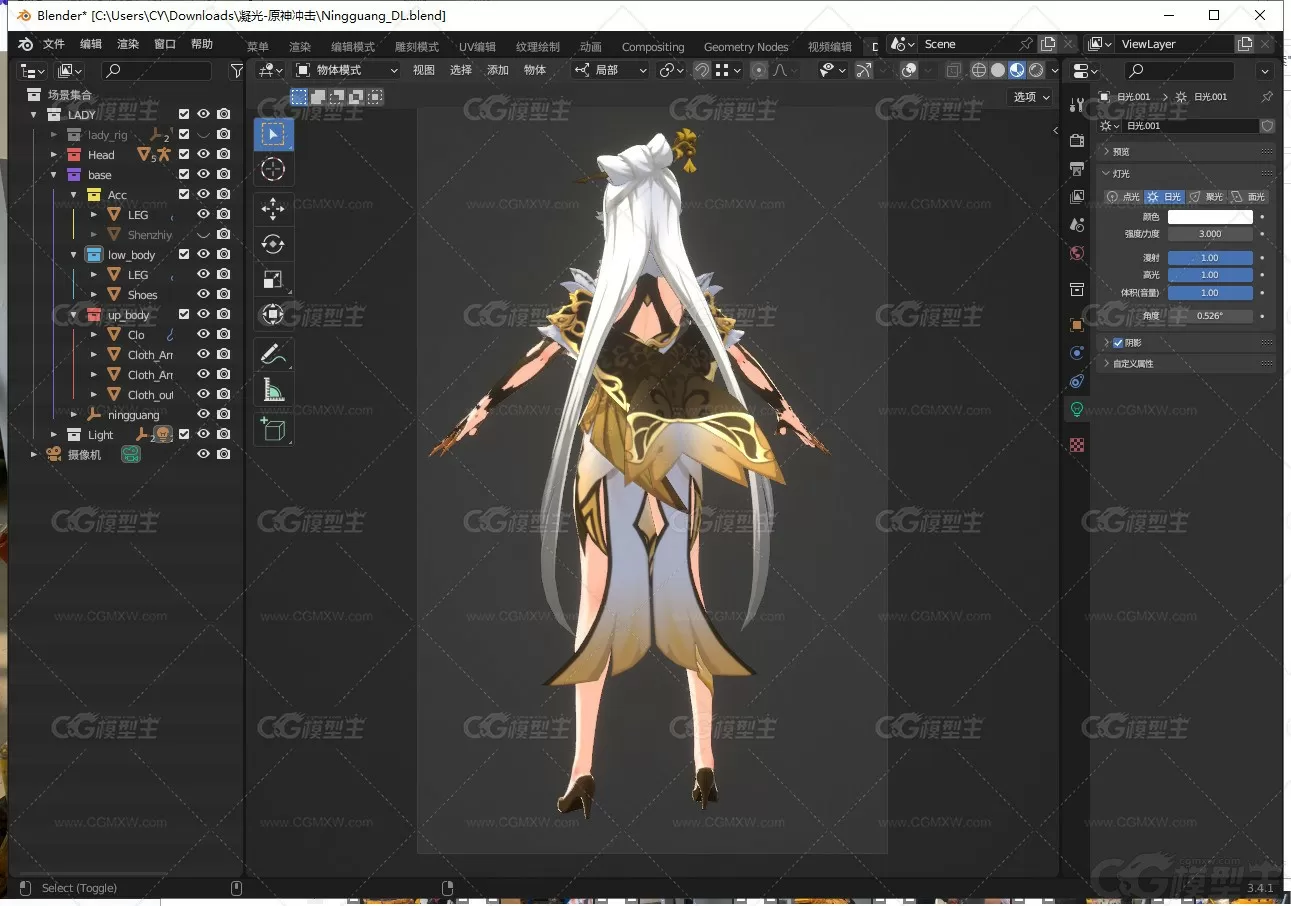Open the Options dropdown in viewport
This screenshot has width=1291, height=906.
point(1032,97)
